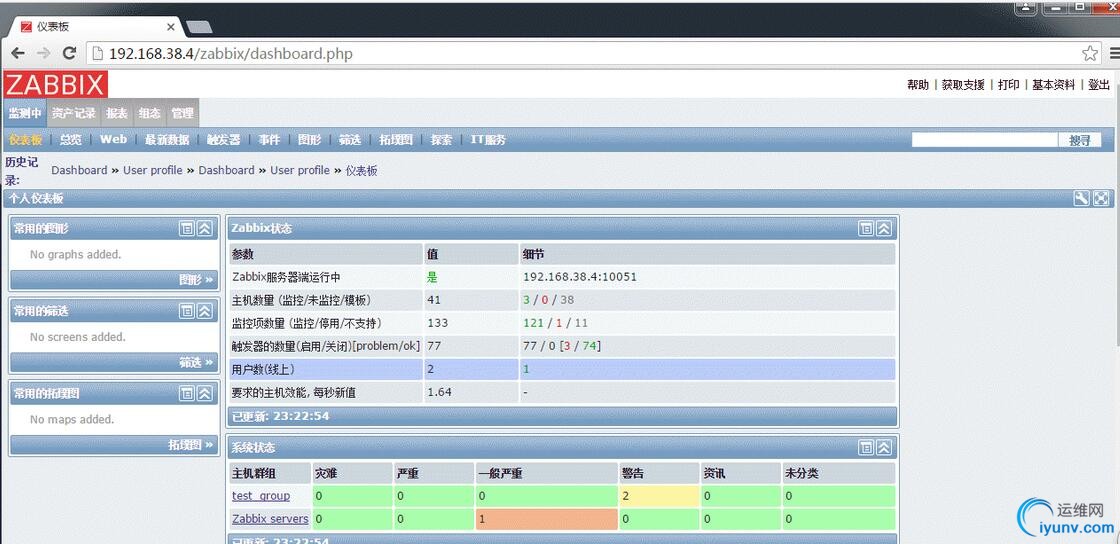Screen dimensions: 1120x544
Task: Open 最新数据 submenu item
Action: click(x=167, y=140)
